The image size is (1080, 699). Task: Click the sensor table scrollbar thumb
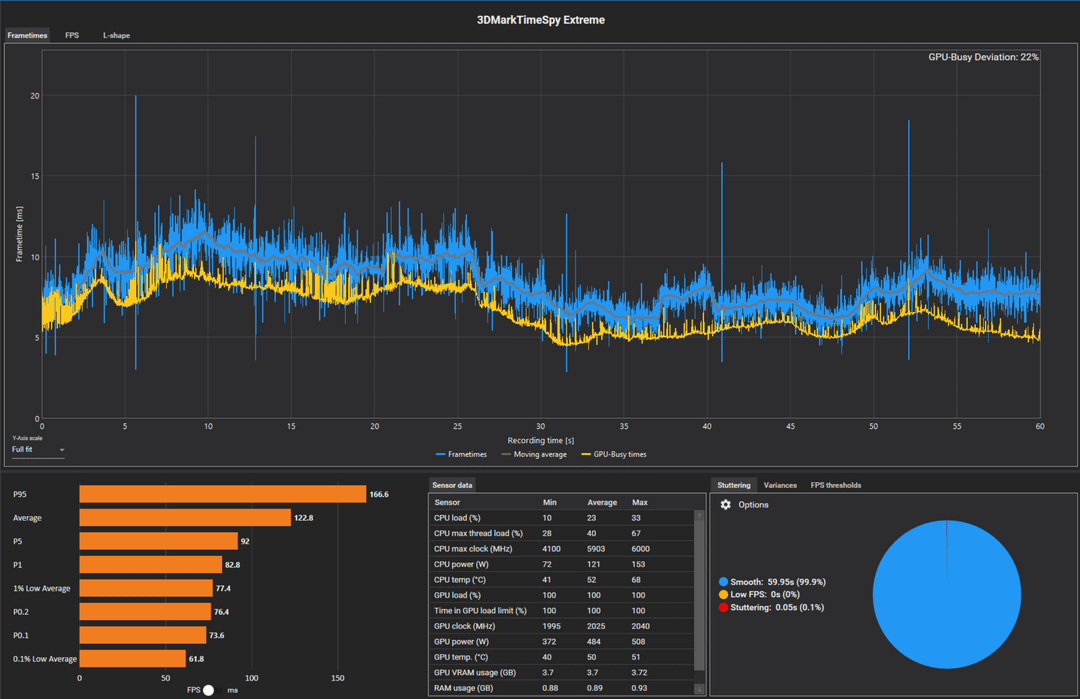coord(700,596)
